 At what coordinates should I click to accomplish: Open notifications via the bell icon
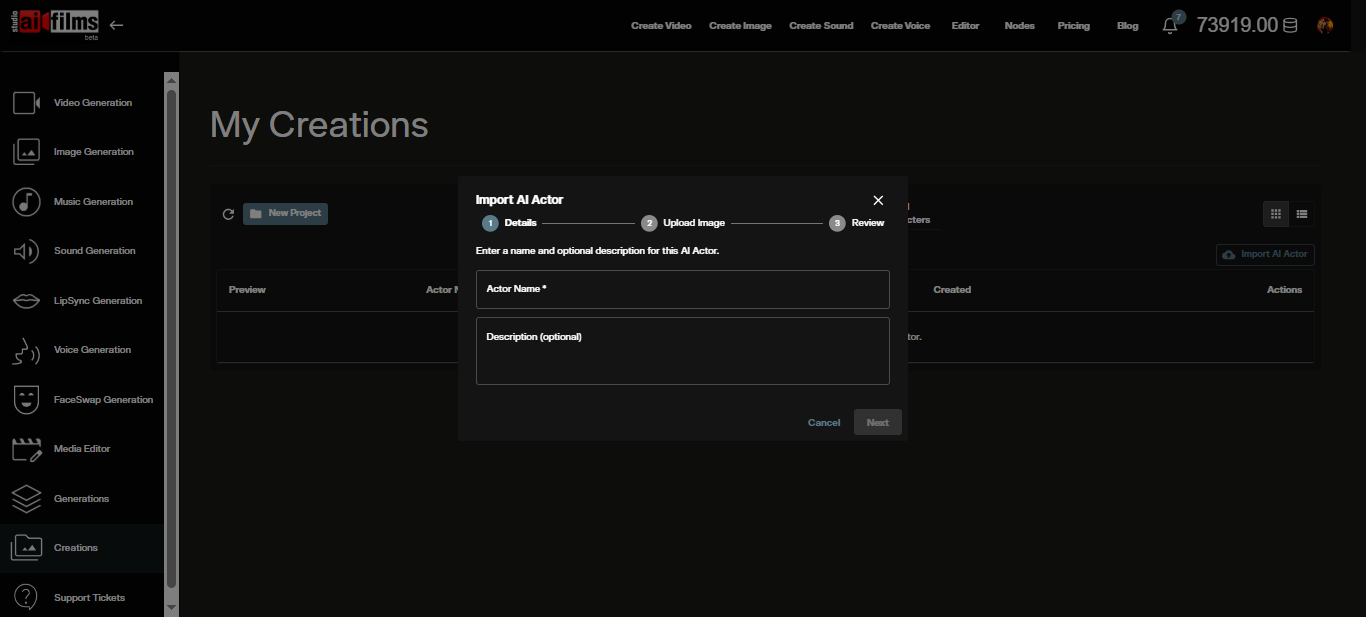[x=1169, y=25]
